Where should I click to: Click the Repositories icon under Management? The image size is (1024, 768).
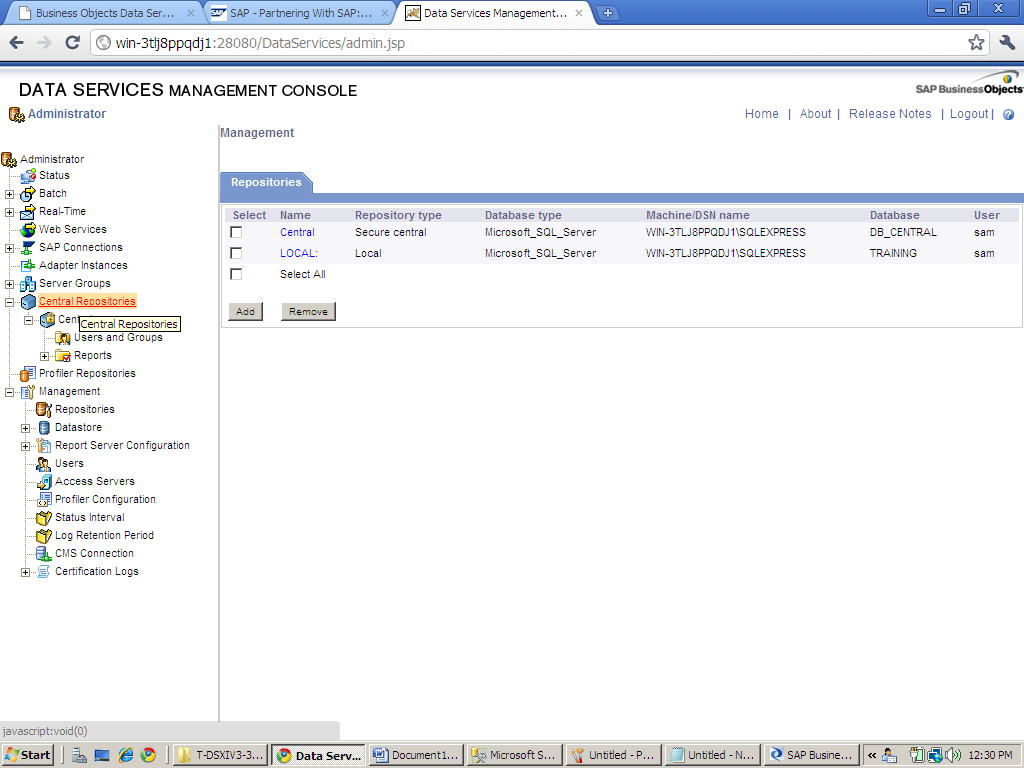pyautogui.click(x=44, y=409)
